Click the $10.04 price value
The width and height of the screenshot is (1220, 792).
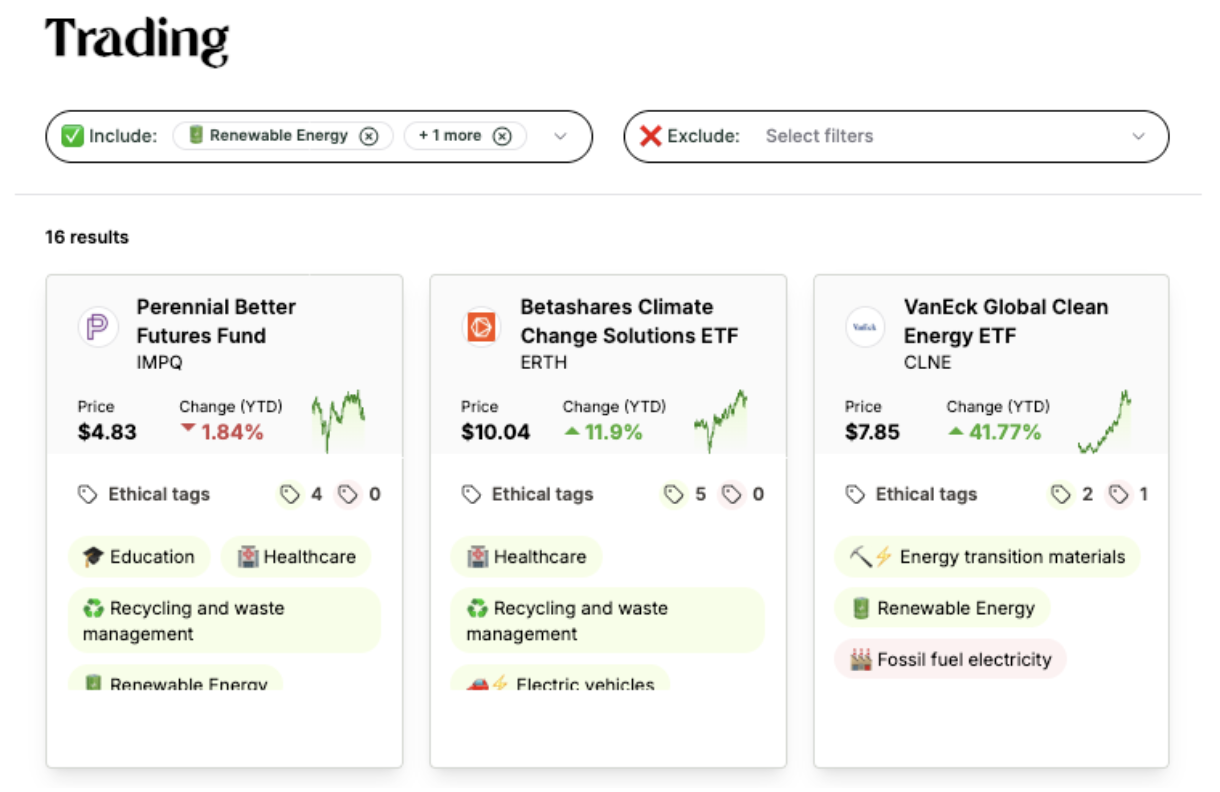(x=496, y=433)
